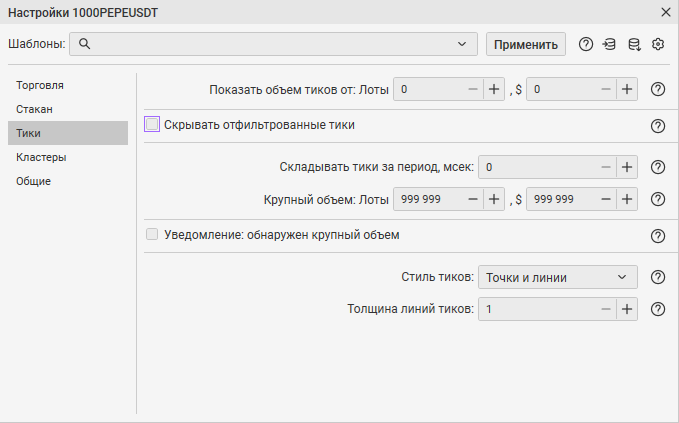679x423 pixels.
Task: Click help icon for Толщина линий тиков
Action: (x=658, y=309)
